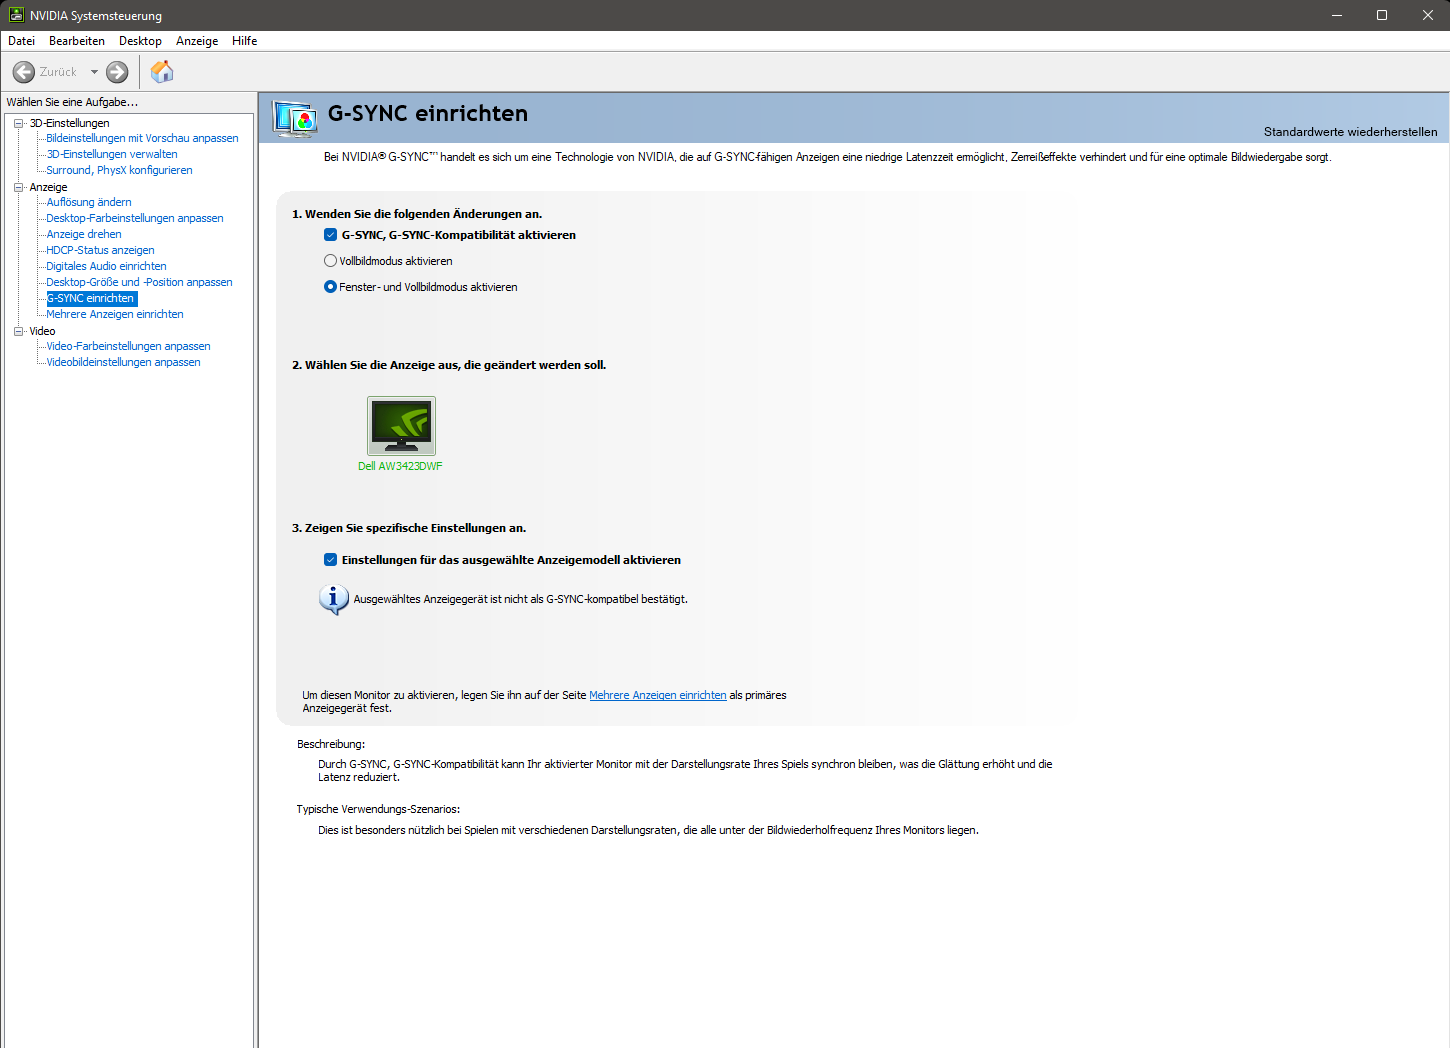Select G-SYNC einrichten tree item
1450x1048 pixels.
[x=91, y=298]
